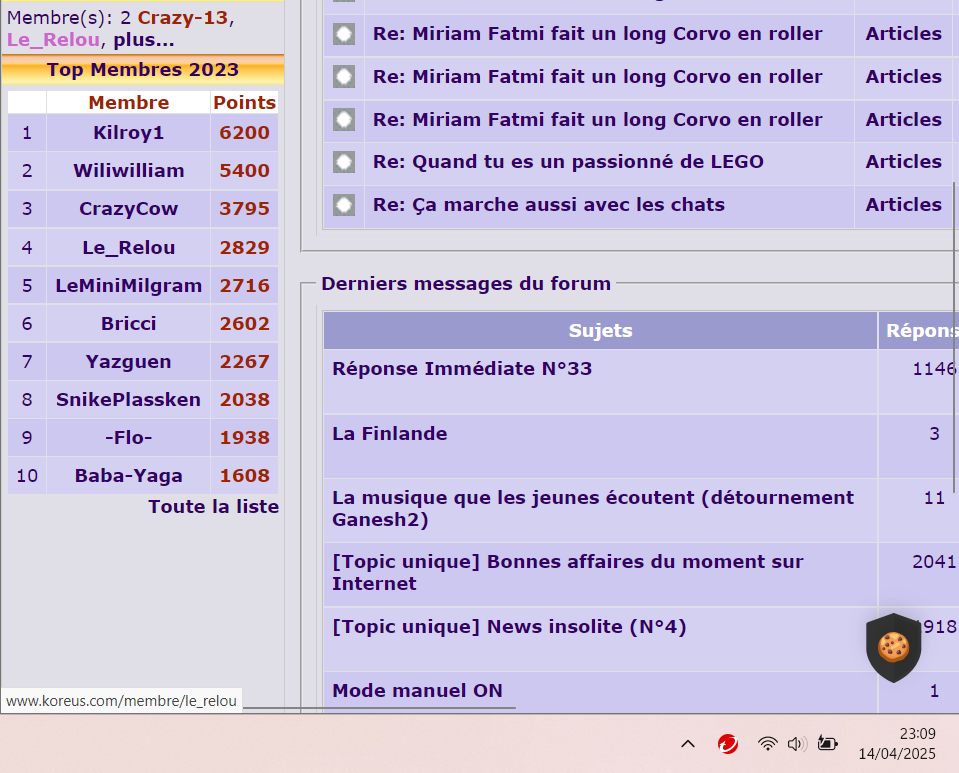Open the 'Toute la liste' members link
The height and width of the screenshot is (773, 959).
point(213,506)
